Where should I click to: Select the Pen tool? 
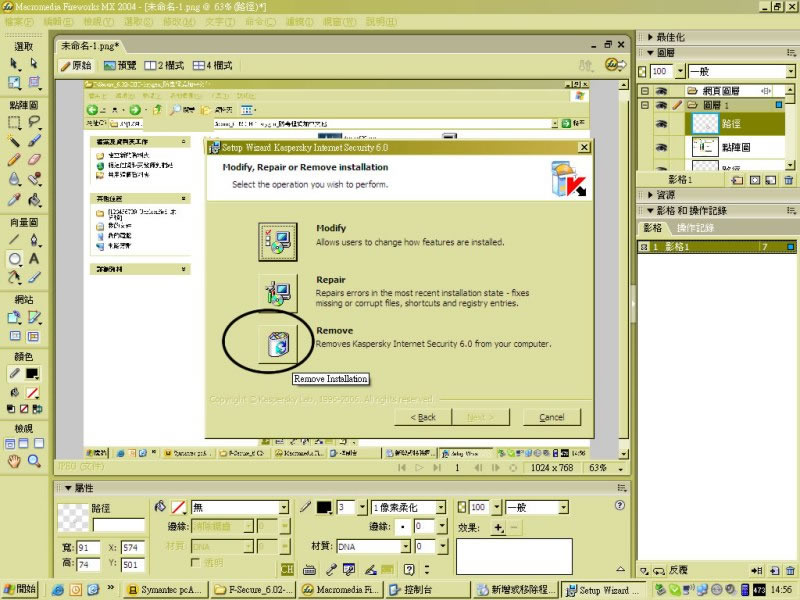coord(34,239)
